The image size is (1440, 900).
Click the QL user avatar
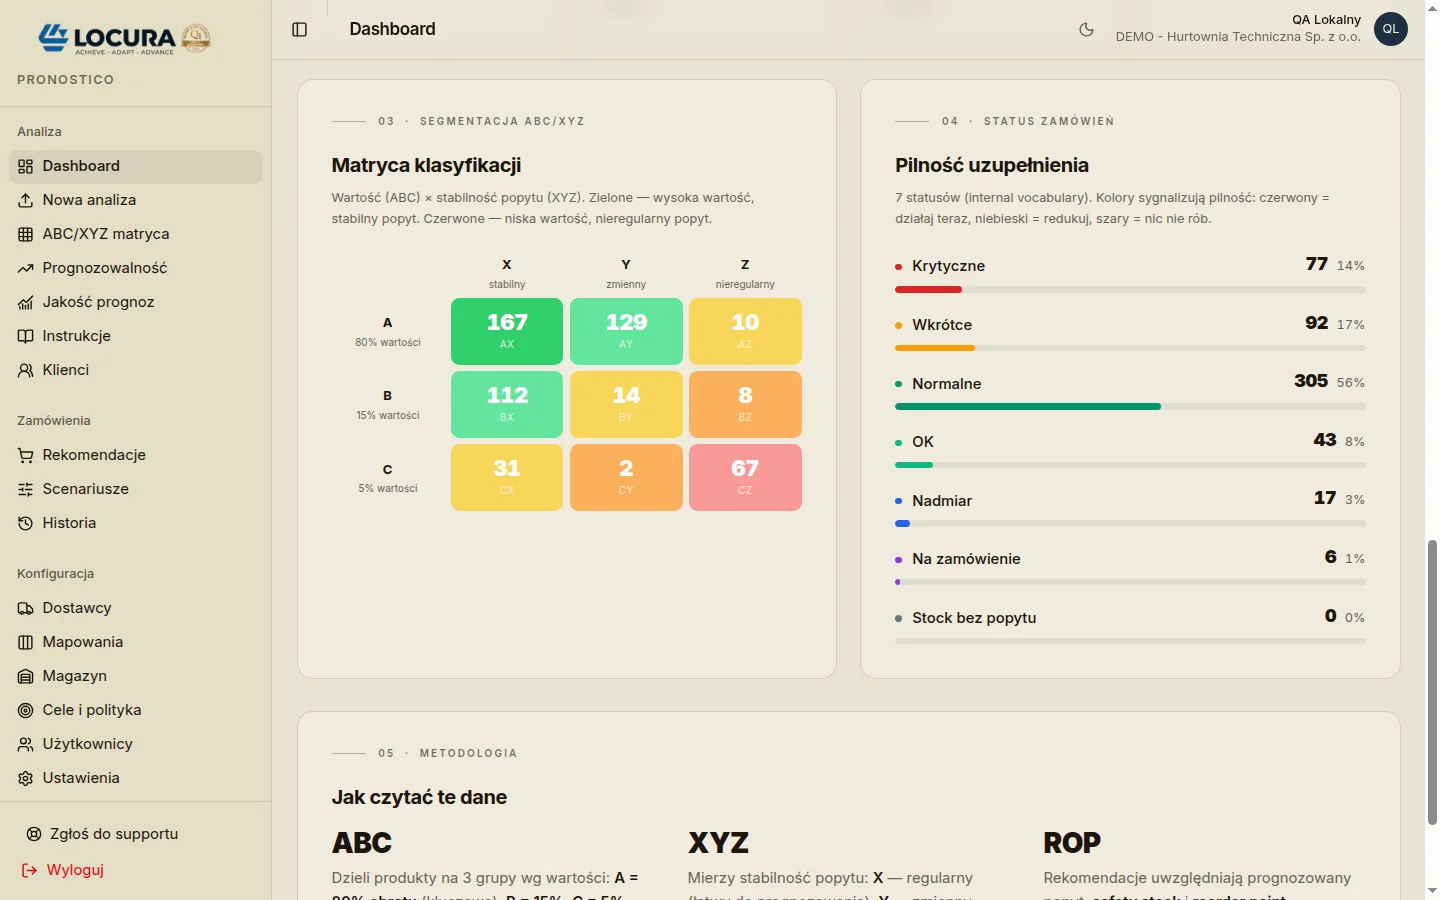tap(1391, 29)
